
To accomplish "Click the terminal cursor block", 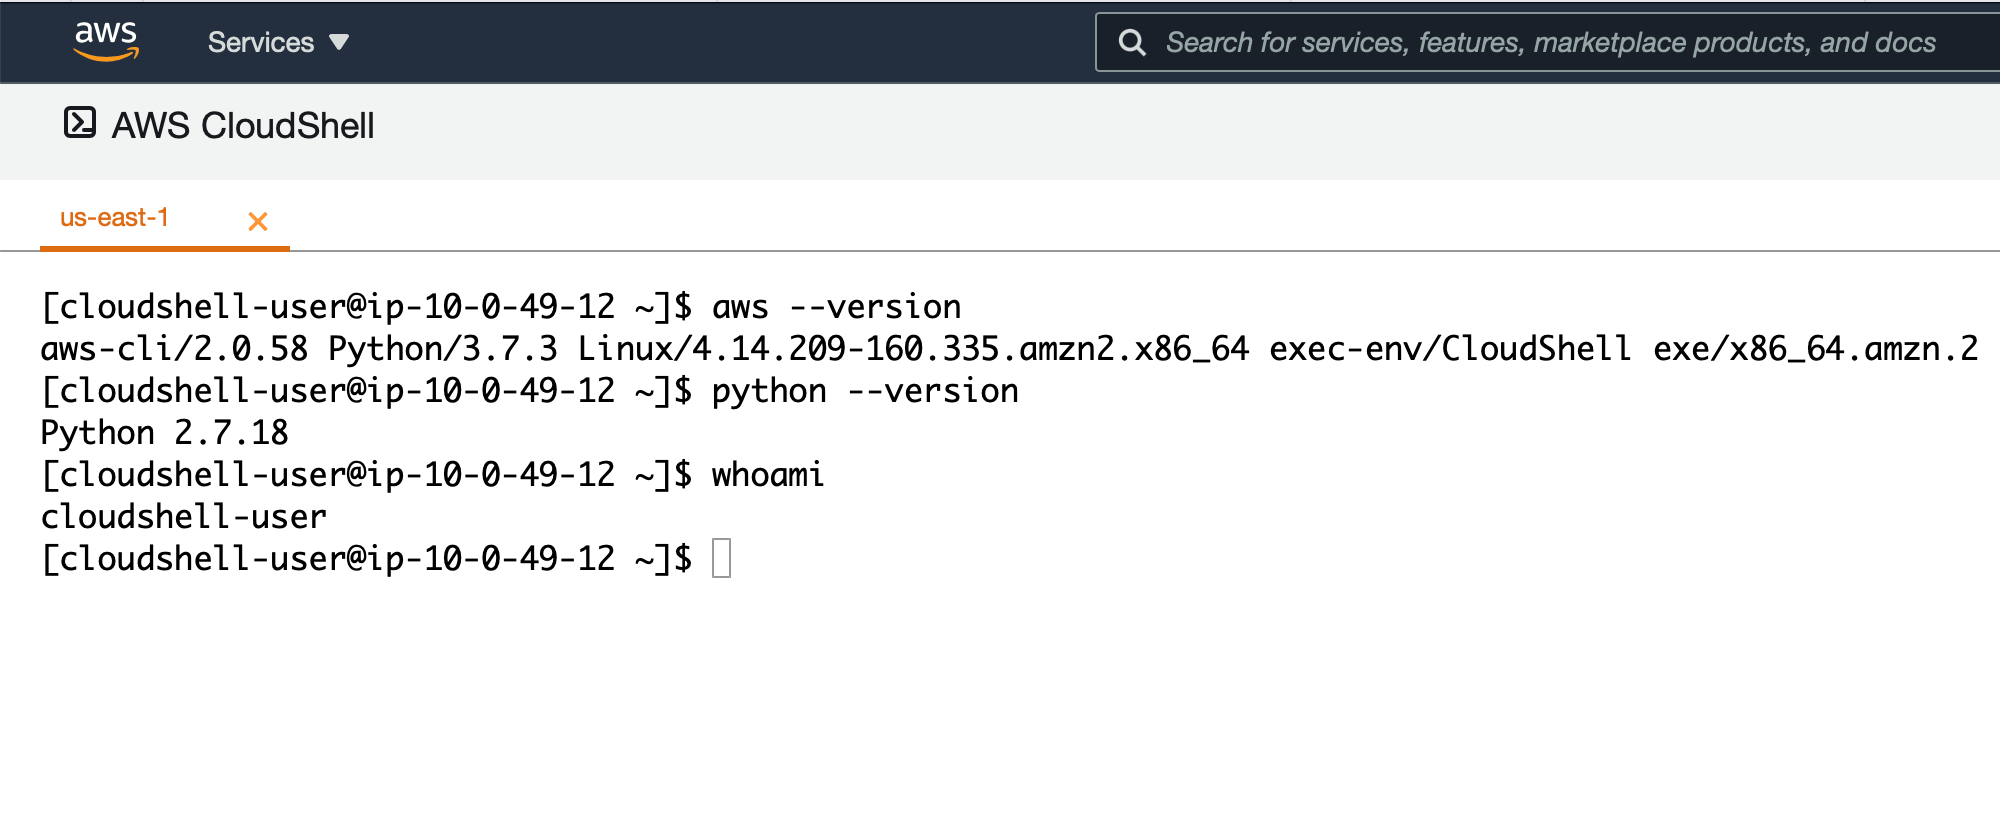I will coord(721,558).
